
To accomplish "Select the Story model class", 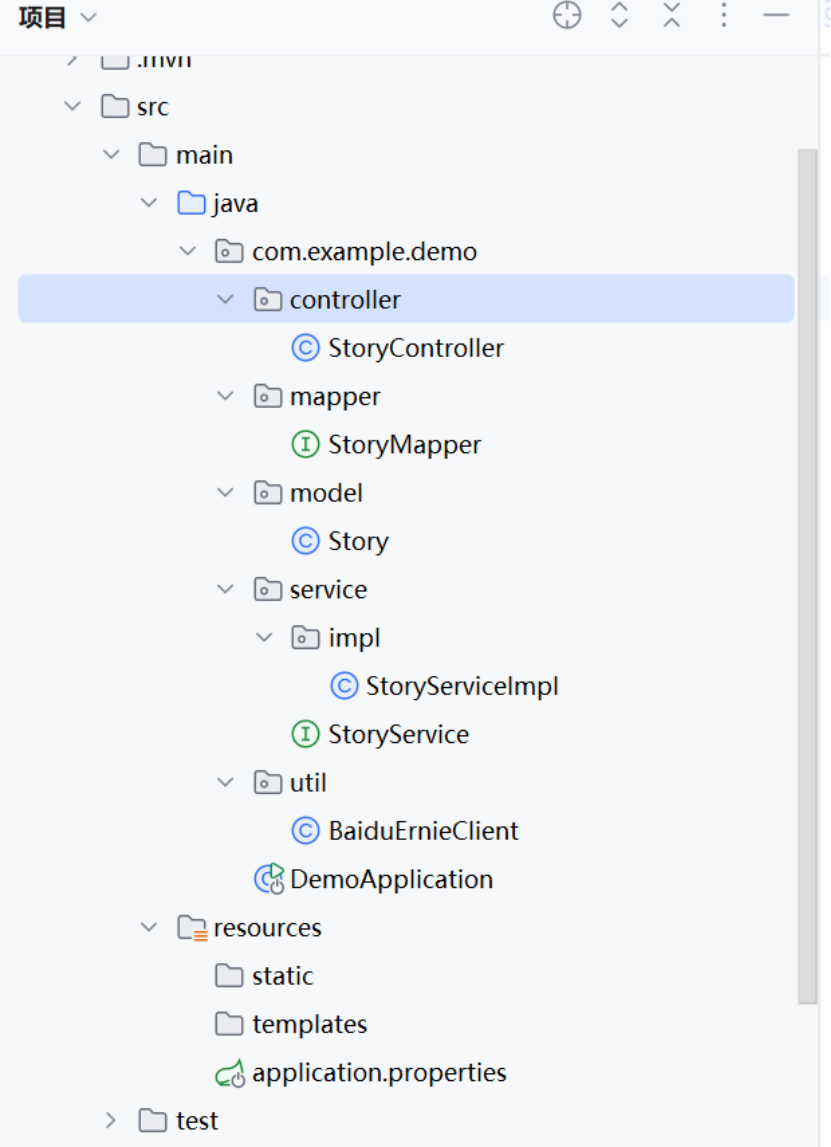I will [358, 542].
